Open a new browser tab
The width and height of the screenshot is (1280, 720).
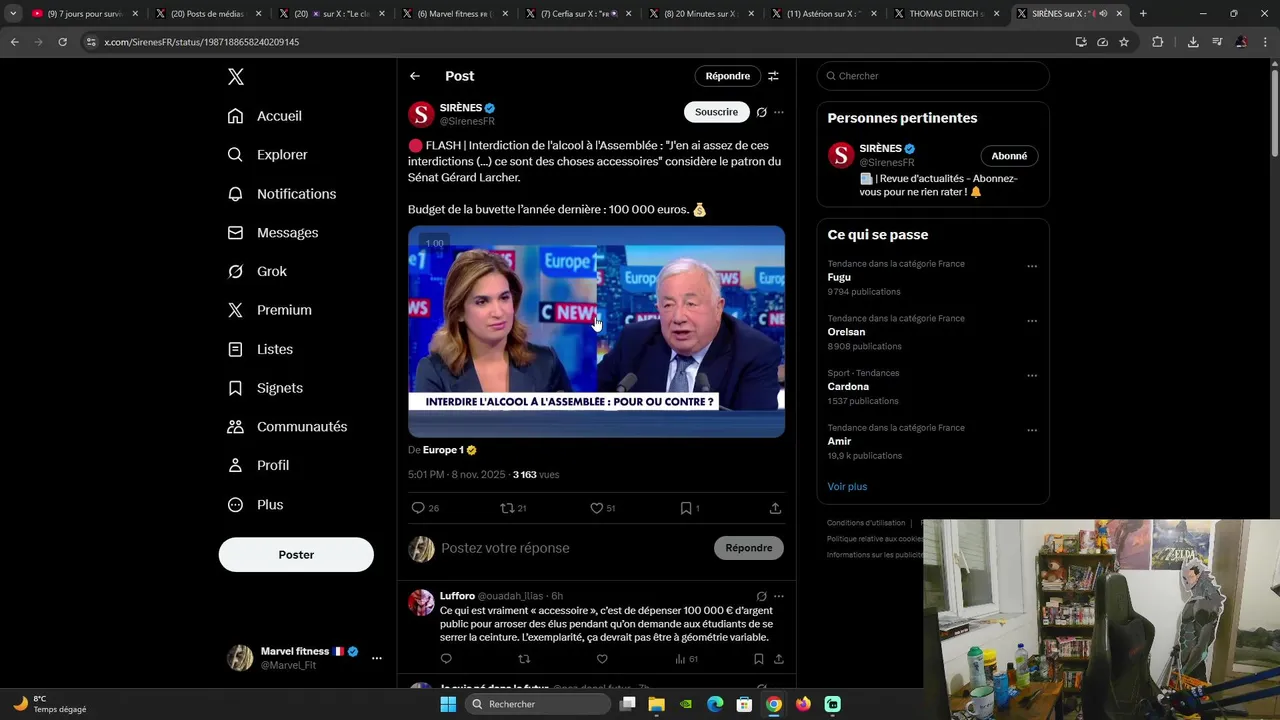click(x=1143, y=14)
